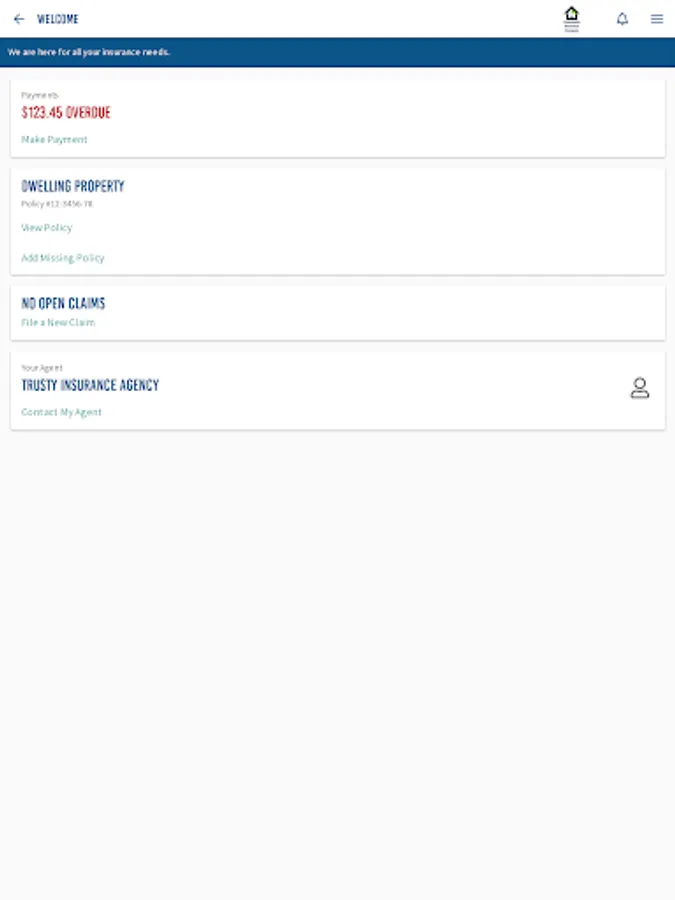Click the house logo icon
The width and height of the screenshot is (675, 900).
coord(571,19)
